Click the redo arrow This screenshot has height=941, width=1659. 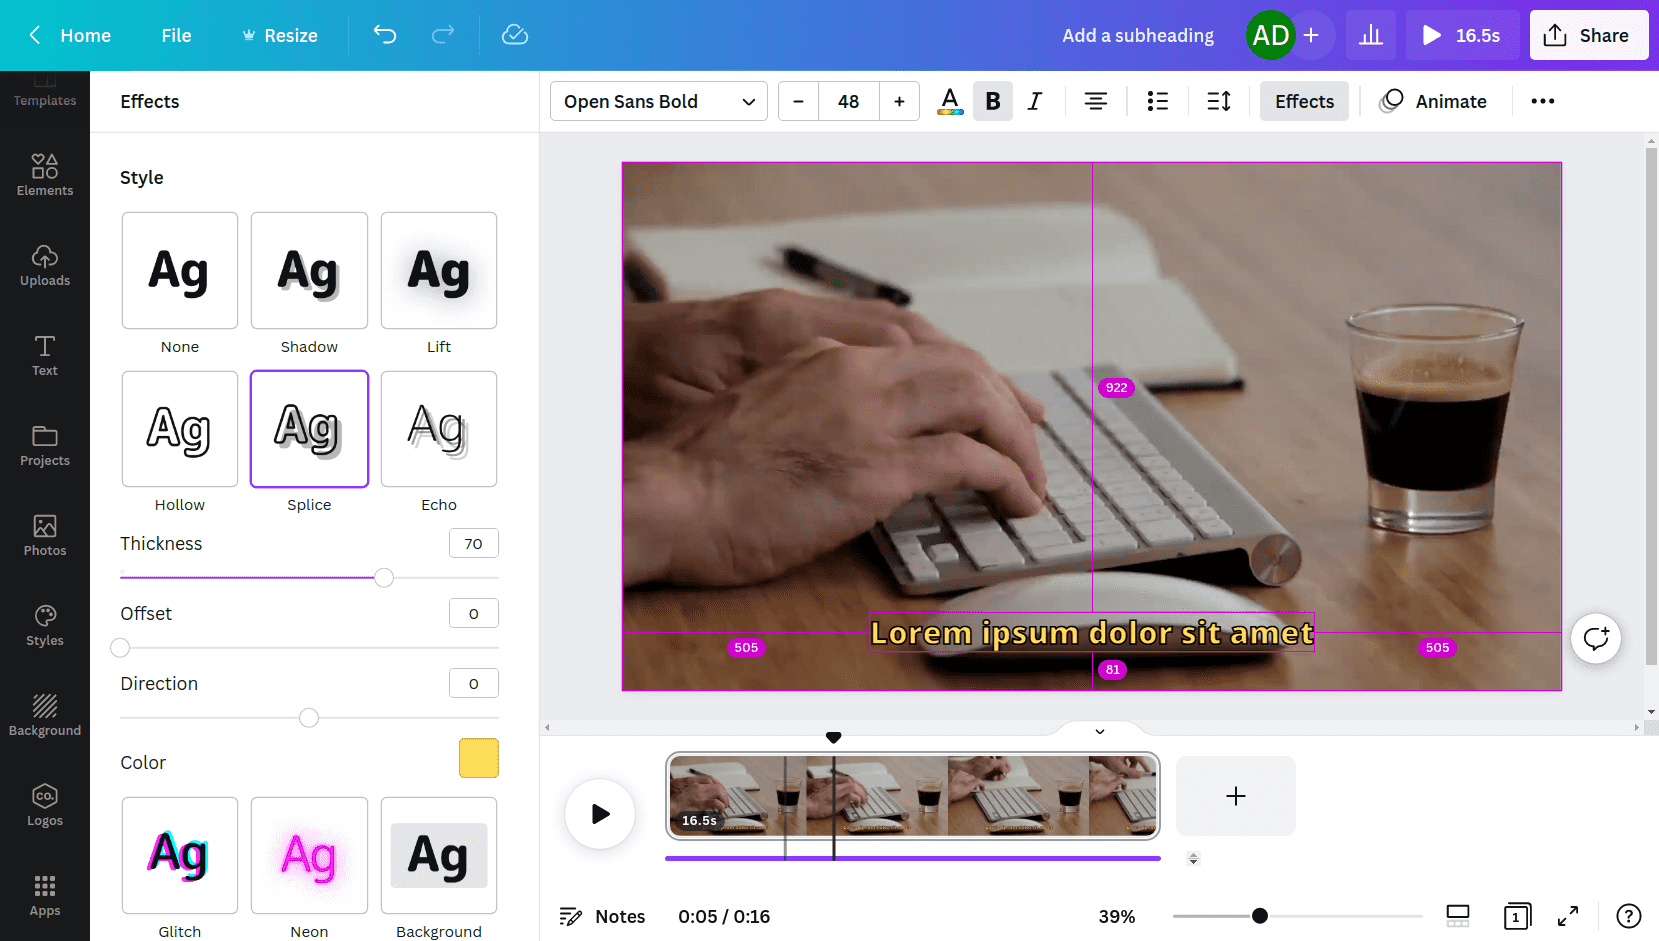(443, 35)
